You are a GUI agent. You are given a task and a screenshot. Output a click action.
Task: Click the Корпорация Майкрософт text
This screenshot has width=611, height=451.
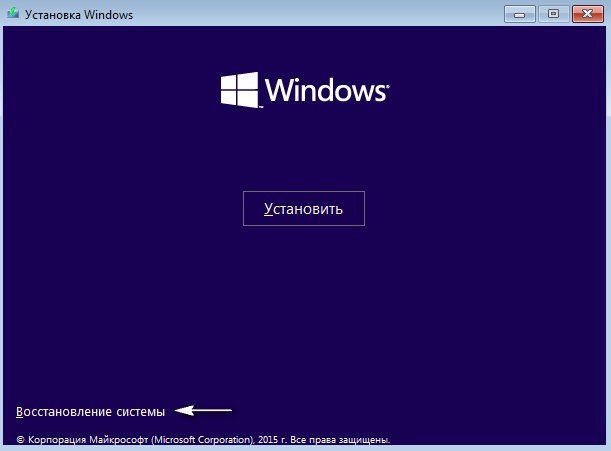click(x=85, y=439)
